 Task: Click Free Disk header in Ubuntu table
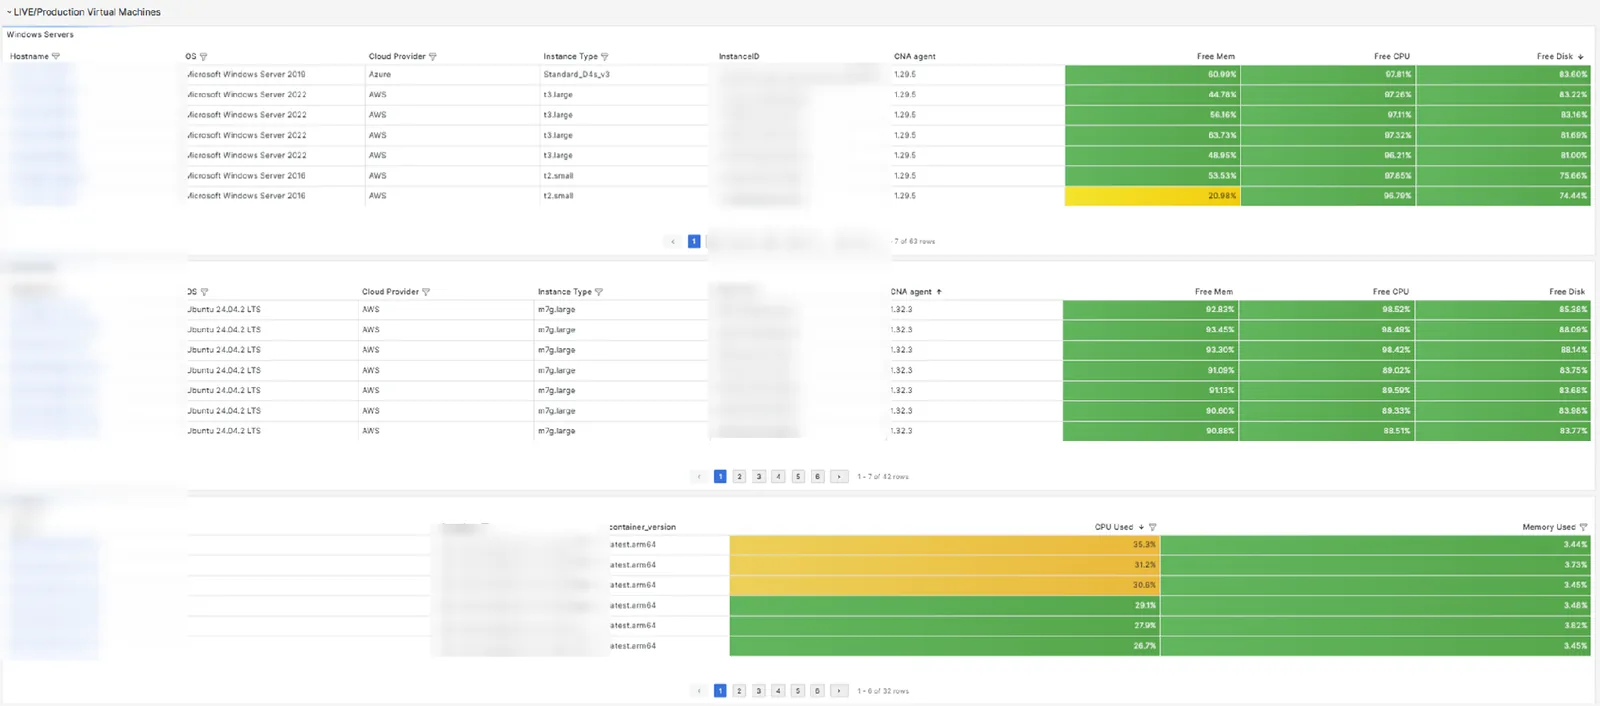tap(1567, 292)
